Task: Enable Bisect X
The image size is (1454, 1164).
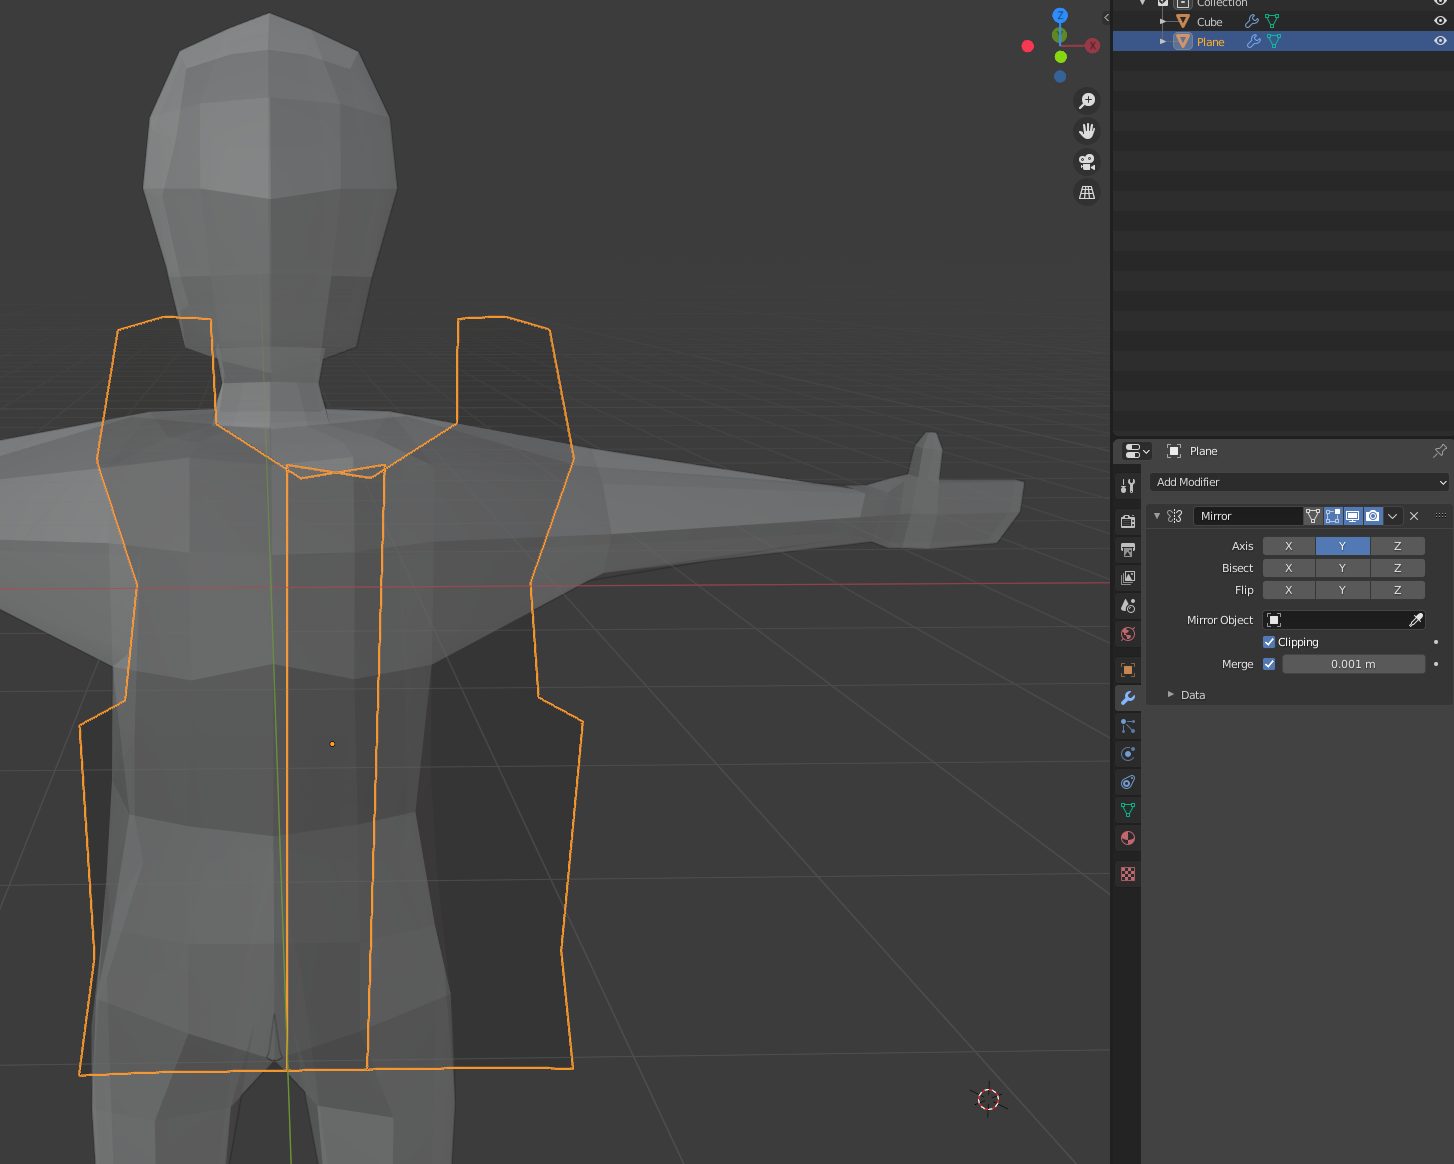Action: (x=1289, y=568)
